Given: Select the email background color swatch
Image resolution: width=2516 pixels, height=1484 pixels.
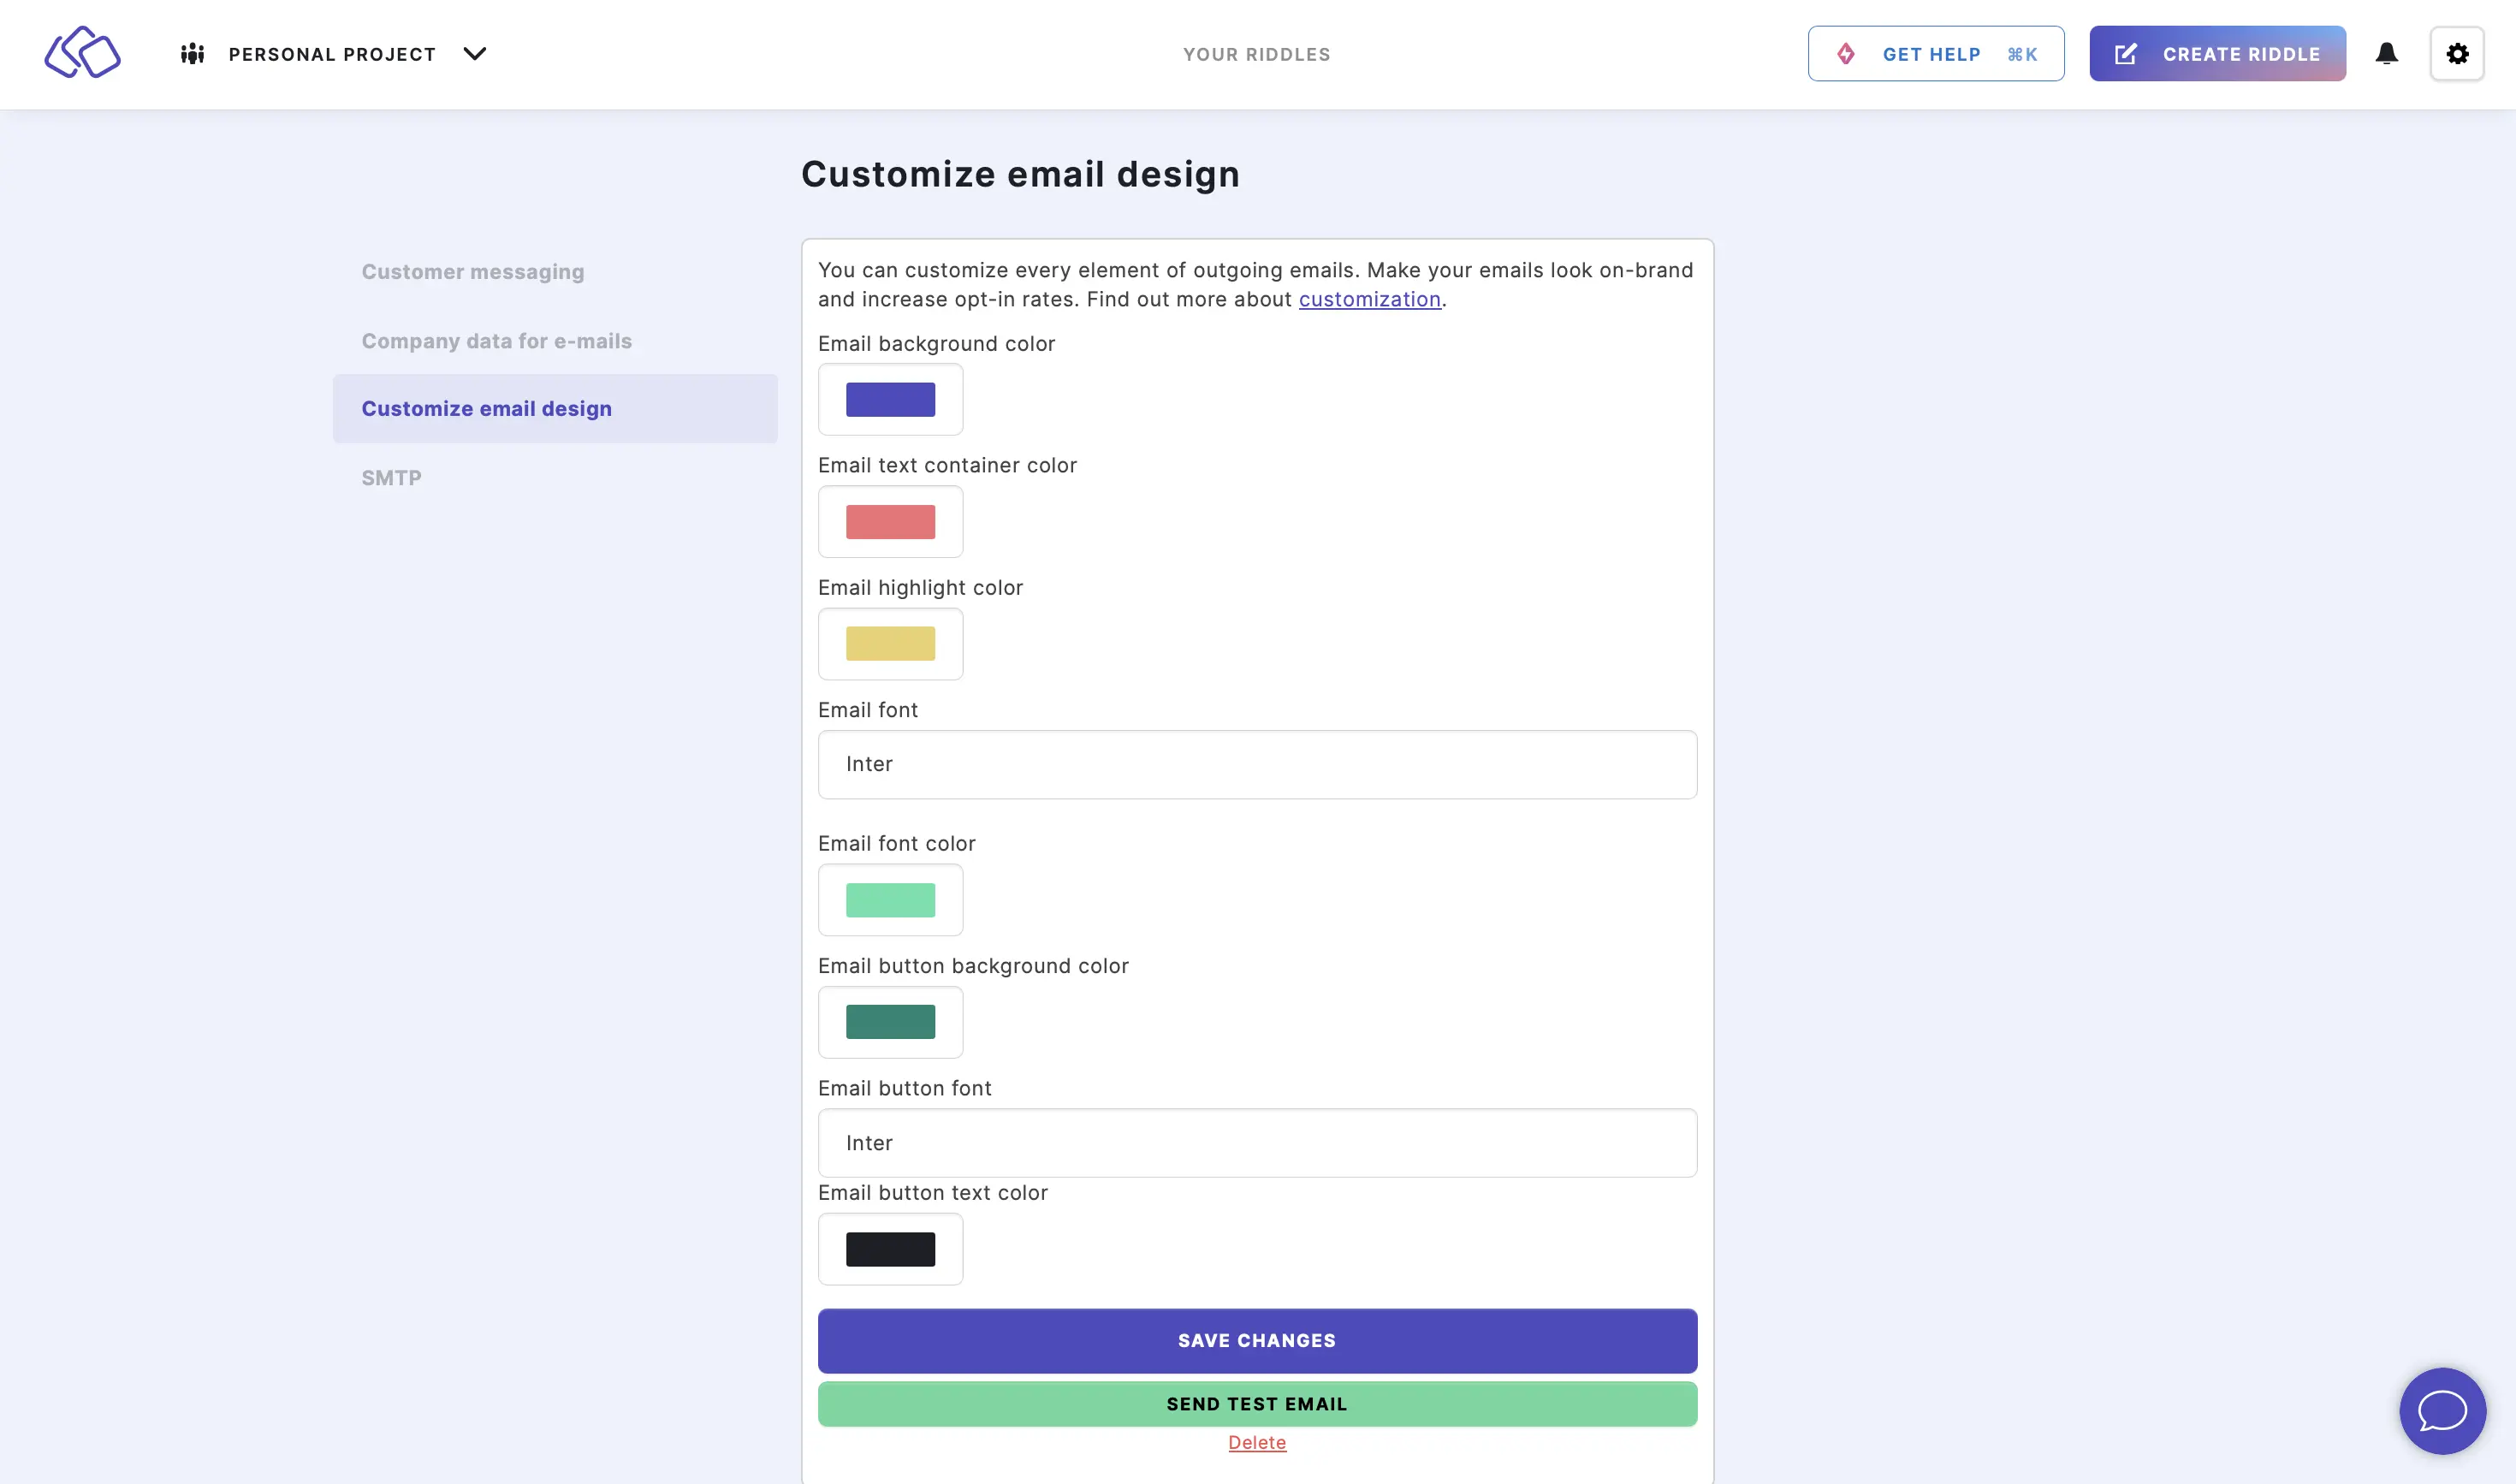Looking at the screenshot, I should pyautogui.click(x=890, y=397).
